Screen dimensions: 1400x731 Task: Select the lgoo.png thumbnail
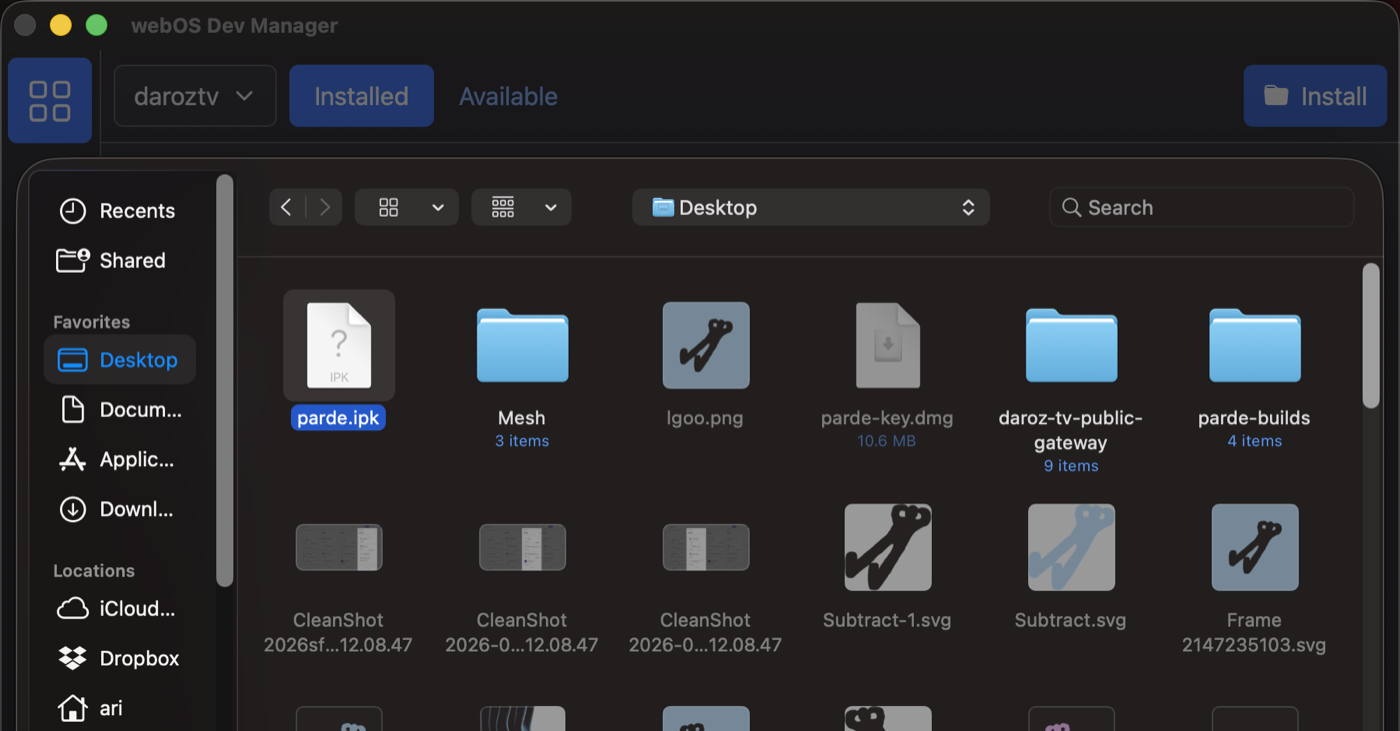click(x=705, y=345)
